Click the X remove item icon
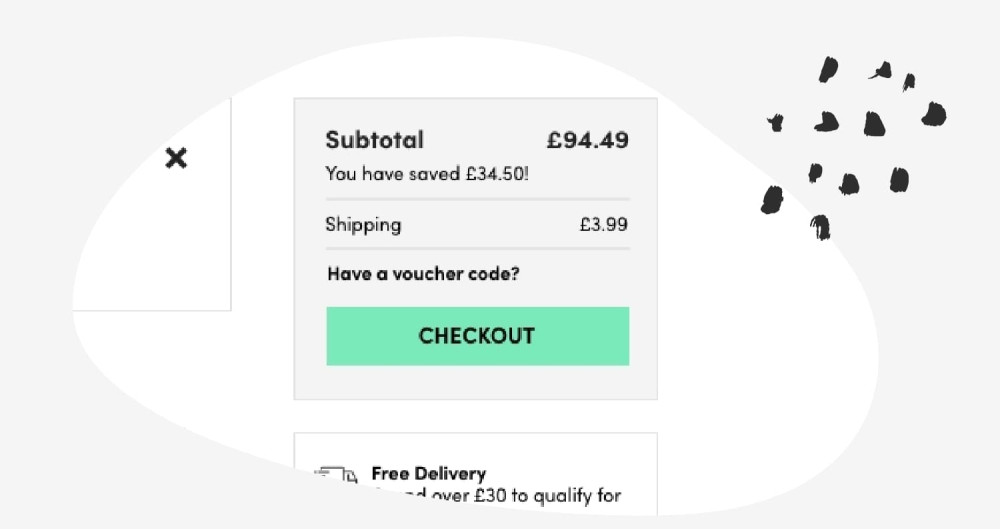The height and width of the screenshot is (529, 1000). [176, 158]
